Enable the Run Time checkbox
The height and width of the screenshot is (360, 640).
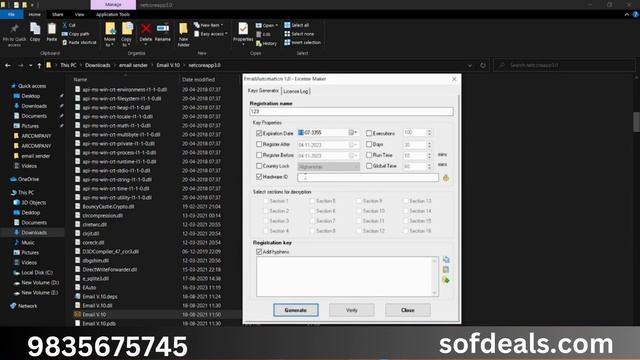pos(369,155)
